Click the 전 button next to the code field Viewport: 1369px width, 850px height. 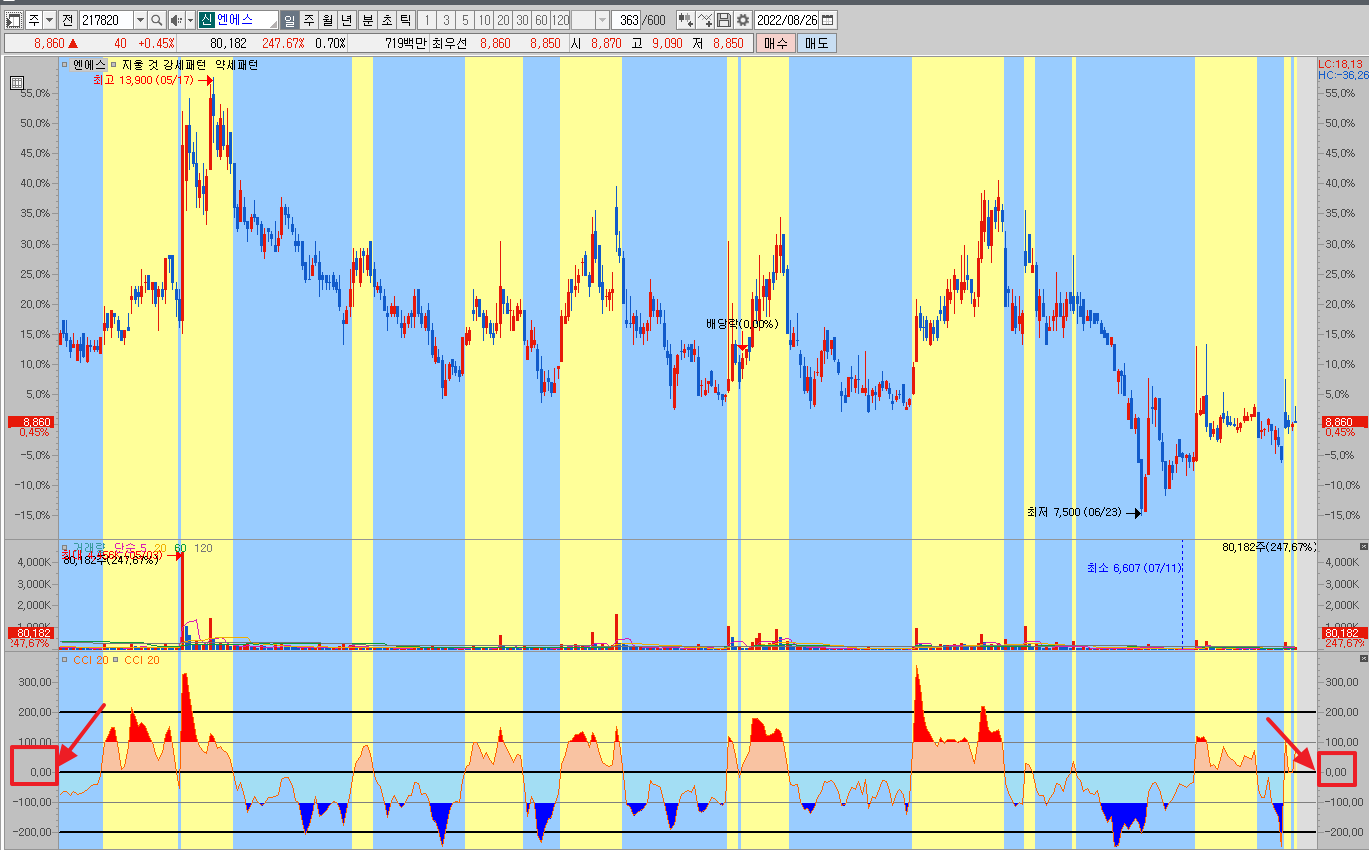click(67, 20)
